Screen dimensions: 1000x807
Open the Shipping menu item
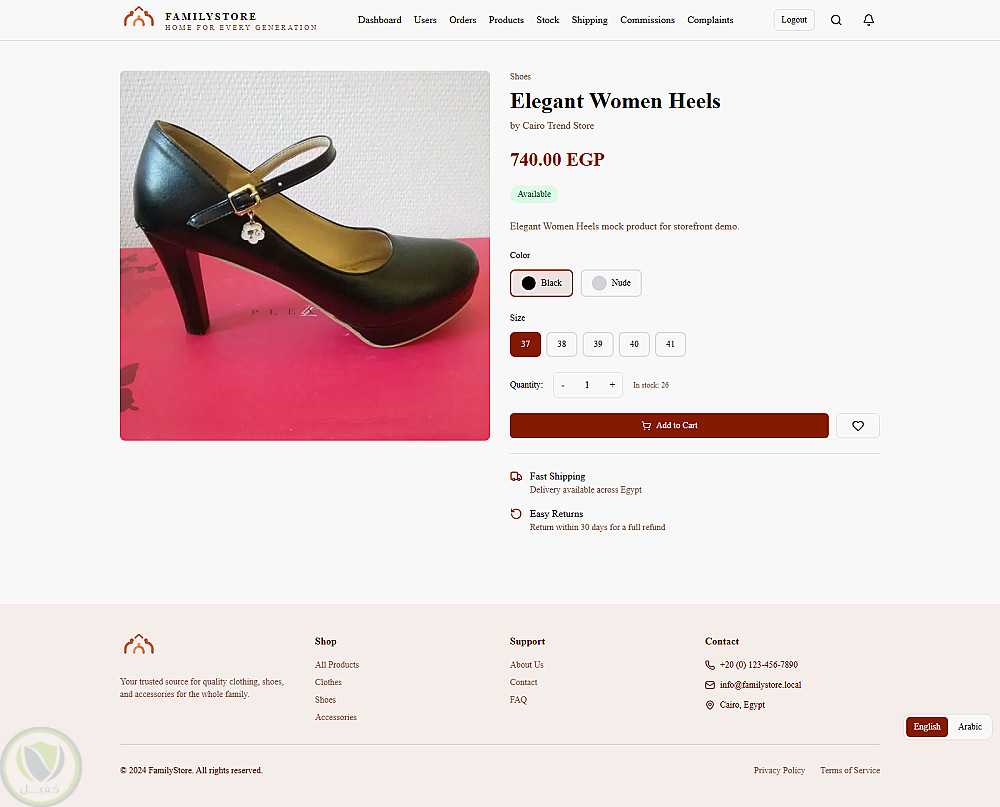click(589, 20)
